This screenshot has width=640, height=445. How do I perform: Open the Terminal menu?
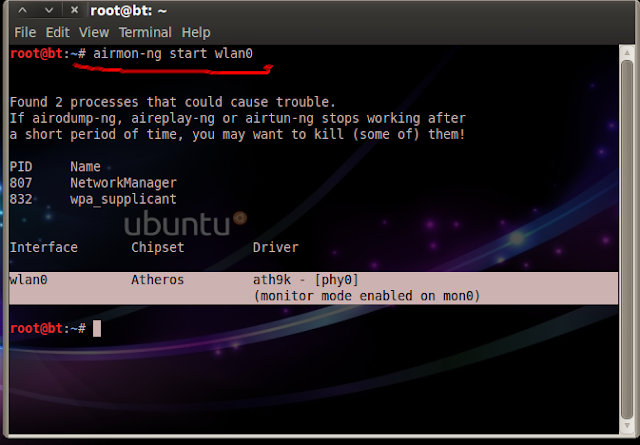(x=145, y=32)
